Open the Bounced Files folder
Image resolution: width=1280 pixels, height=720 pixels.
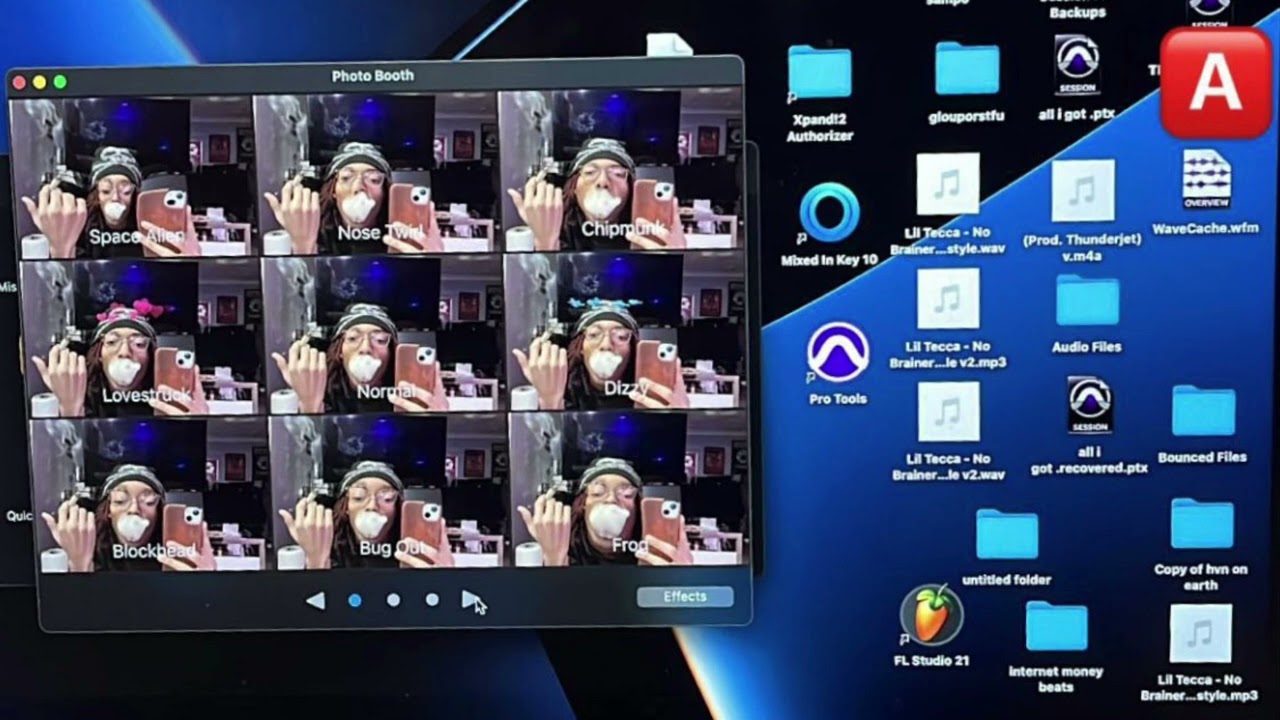pos(1203,411)
